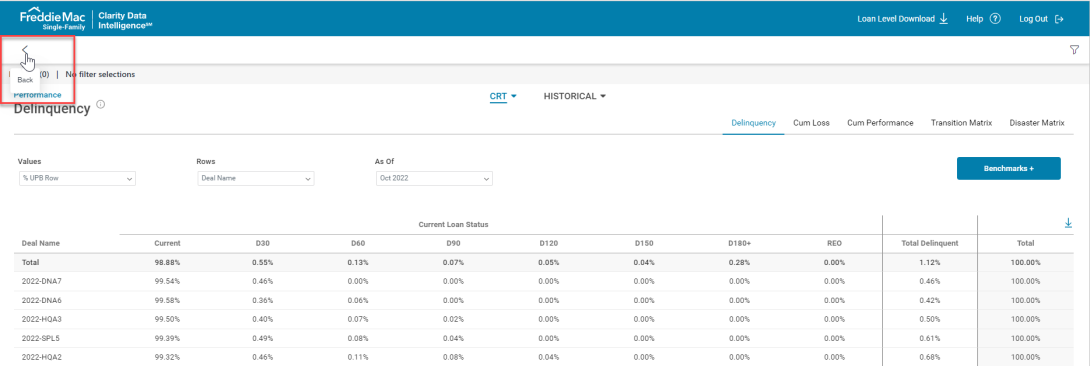Click the Back arrow icon
The width and height of the screenshot is (1090, 366).
point(24,50)
